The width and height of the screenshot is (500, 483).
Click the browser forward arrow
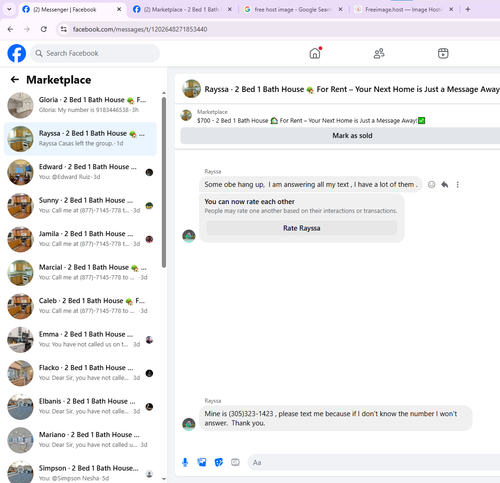tap(27, 29)
